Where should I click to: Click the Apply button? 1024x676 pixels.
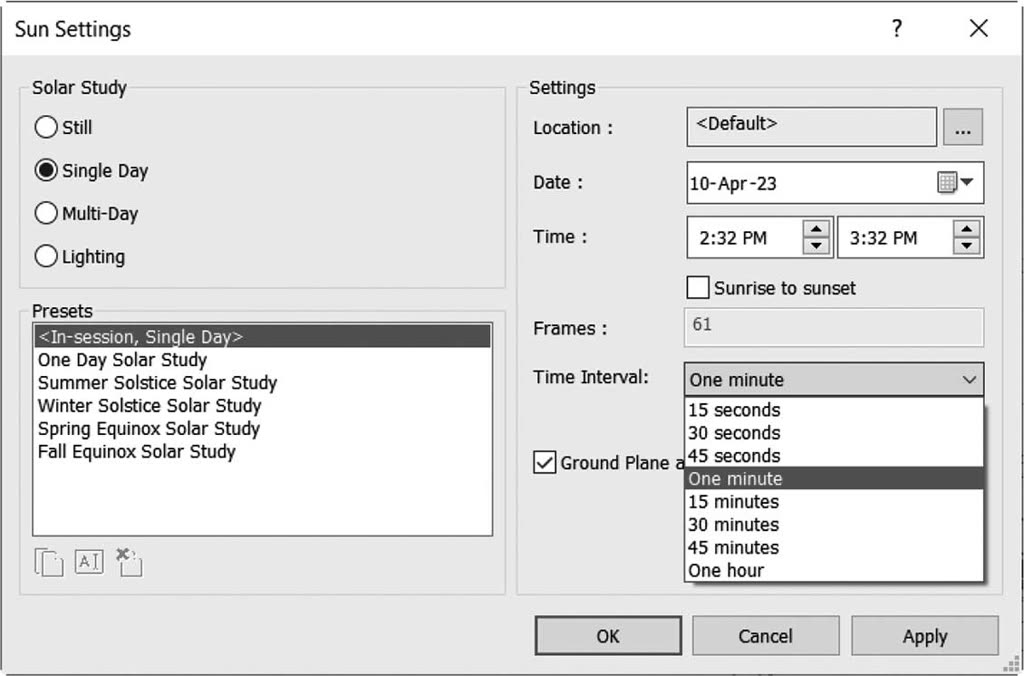(925, 636)
